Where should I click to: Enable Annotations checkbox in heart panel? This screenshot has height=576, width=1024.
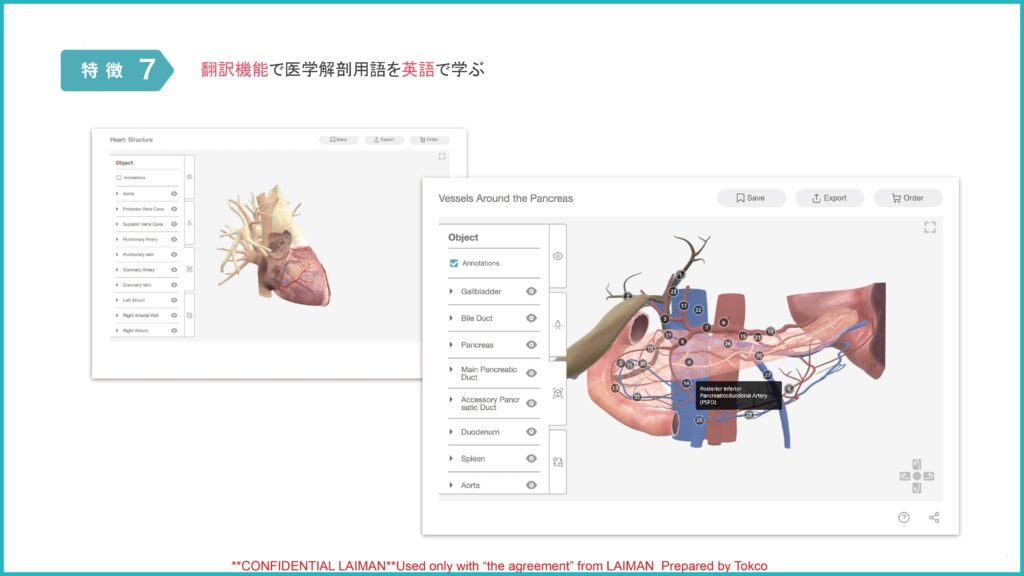tap(118, 178)
